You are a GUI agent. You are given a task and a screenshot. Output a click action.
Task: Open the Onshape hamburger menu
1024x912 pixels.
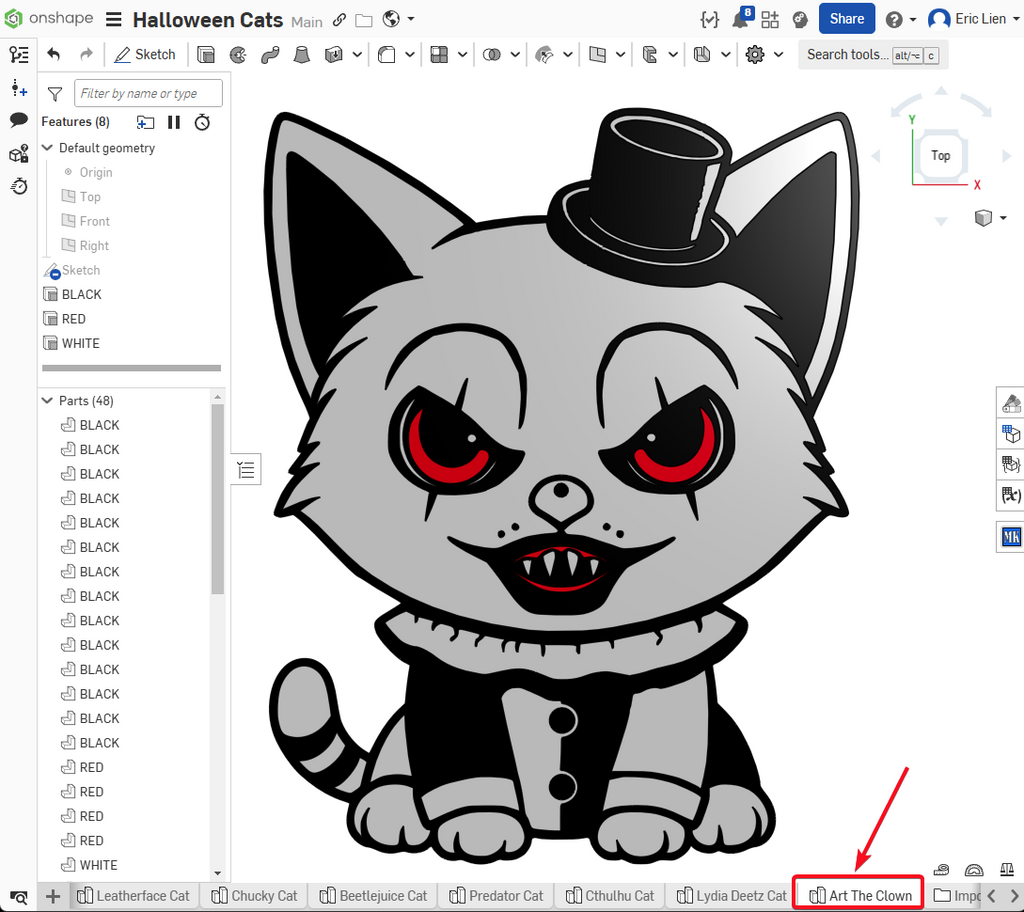114,19
